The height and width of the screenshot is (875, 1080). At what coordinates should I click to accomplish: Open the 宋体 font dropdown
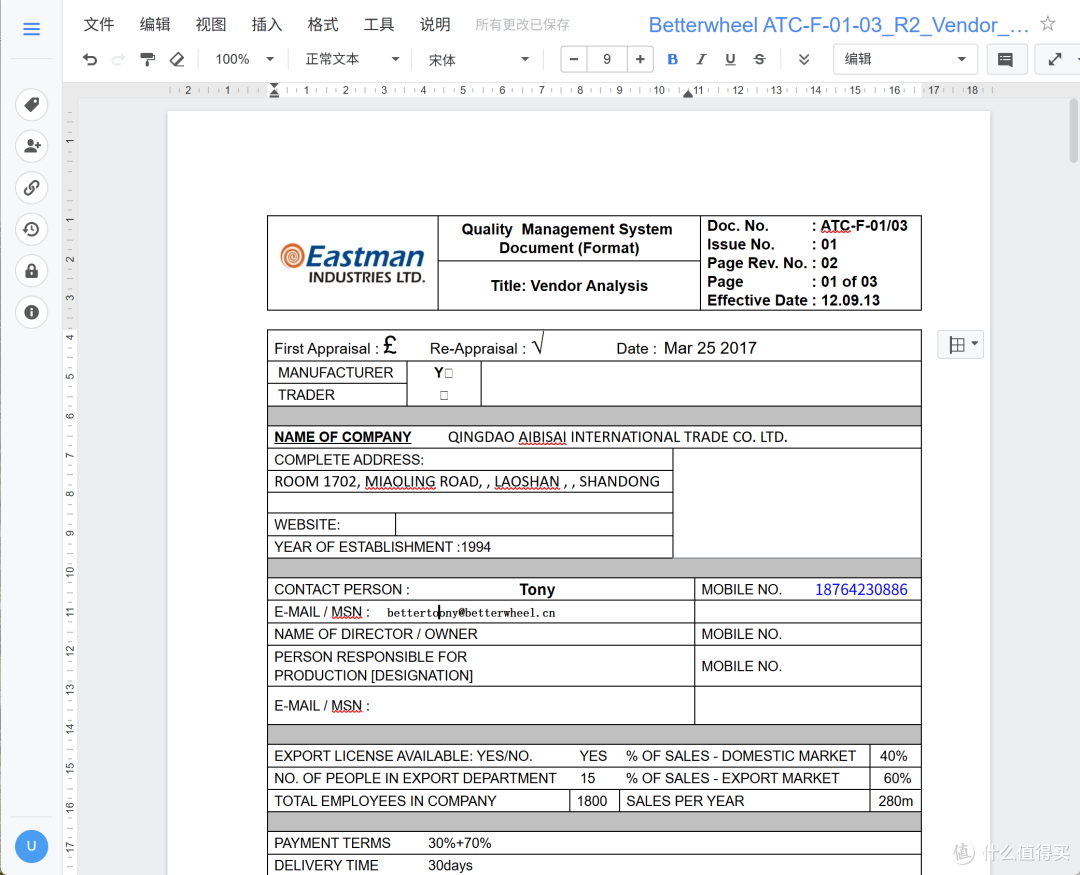point(479,59)
